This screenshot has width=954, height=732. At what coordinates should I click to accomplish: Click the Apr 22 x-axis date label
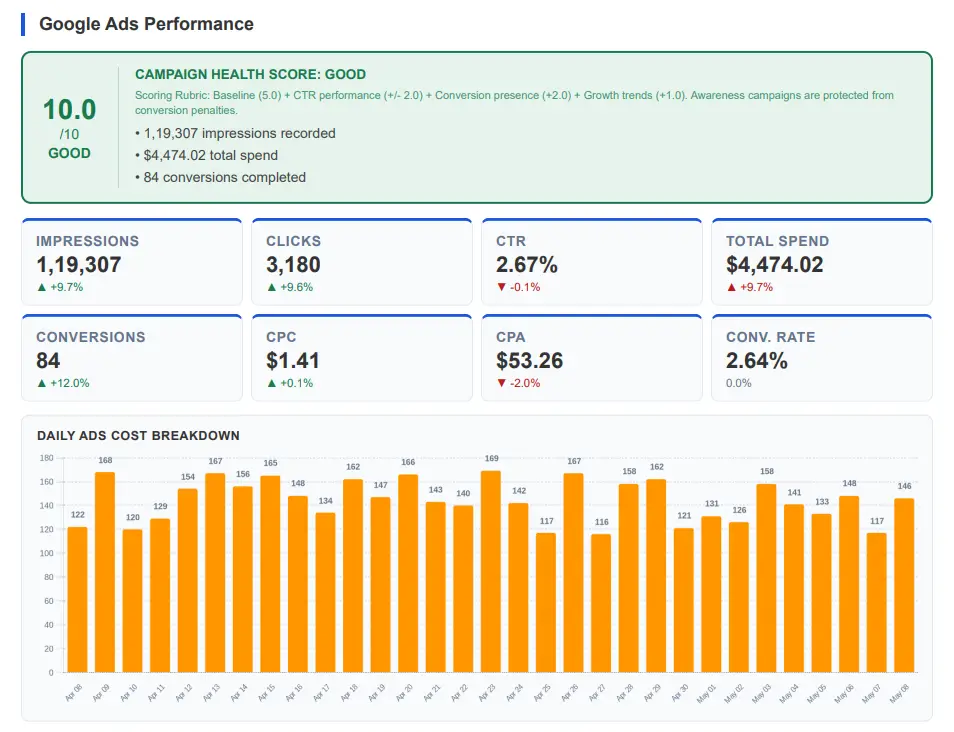click(x=459, y=692)
